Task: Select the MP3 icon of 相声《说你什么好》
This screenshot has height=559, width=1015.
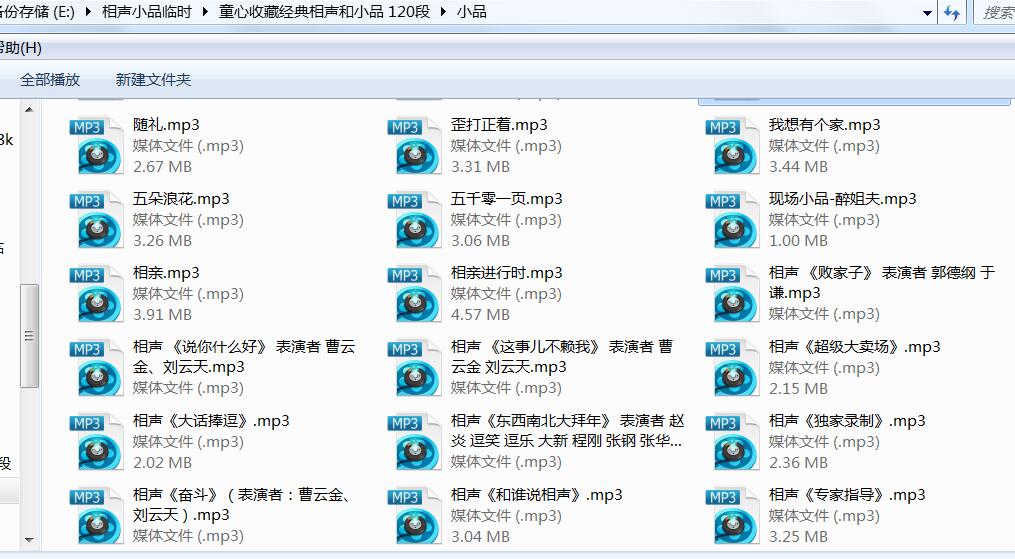Action: 96,367
